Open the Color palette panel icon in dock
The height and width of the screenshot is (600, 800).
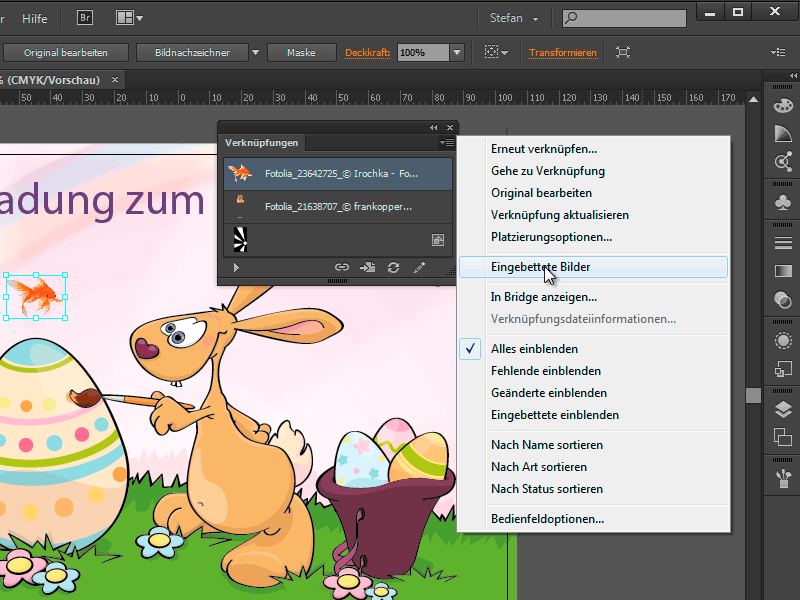coord(783,106)
